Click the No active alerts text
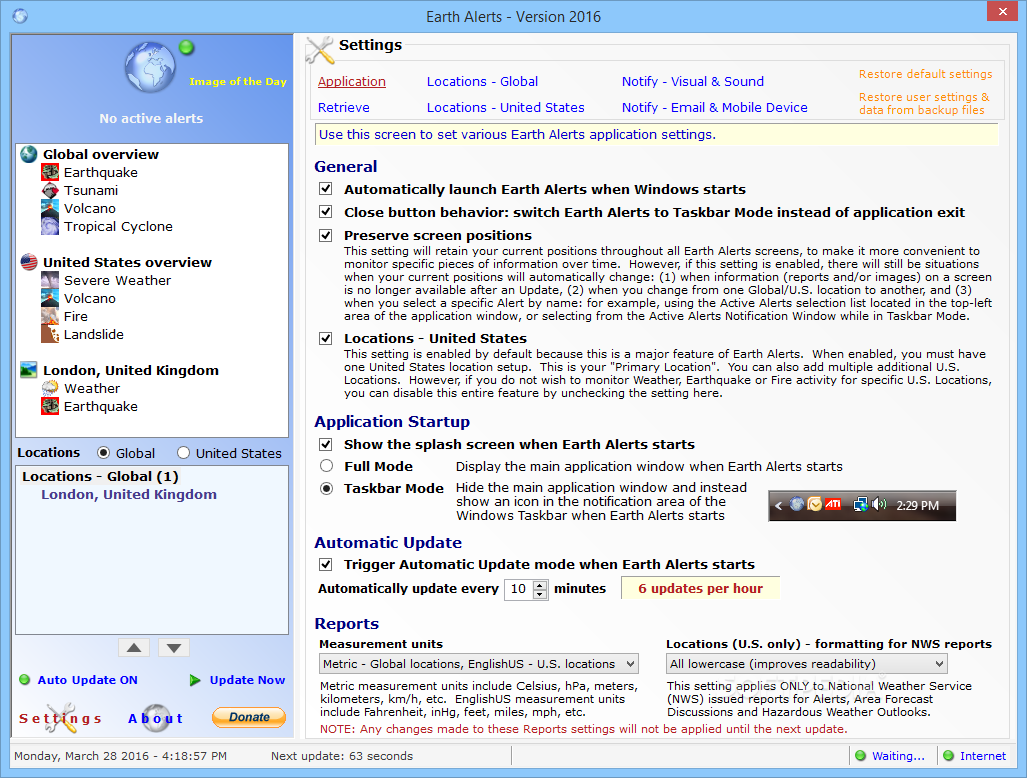The width and height of the screenshot is (1027, 778). [151, 119]
